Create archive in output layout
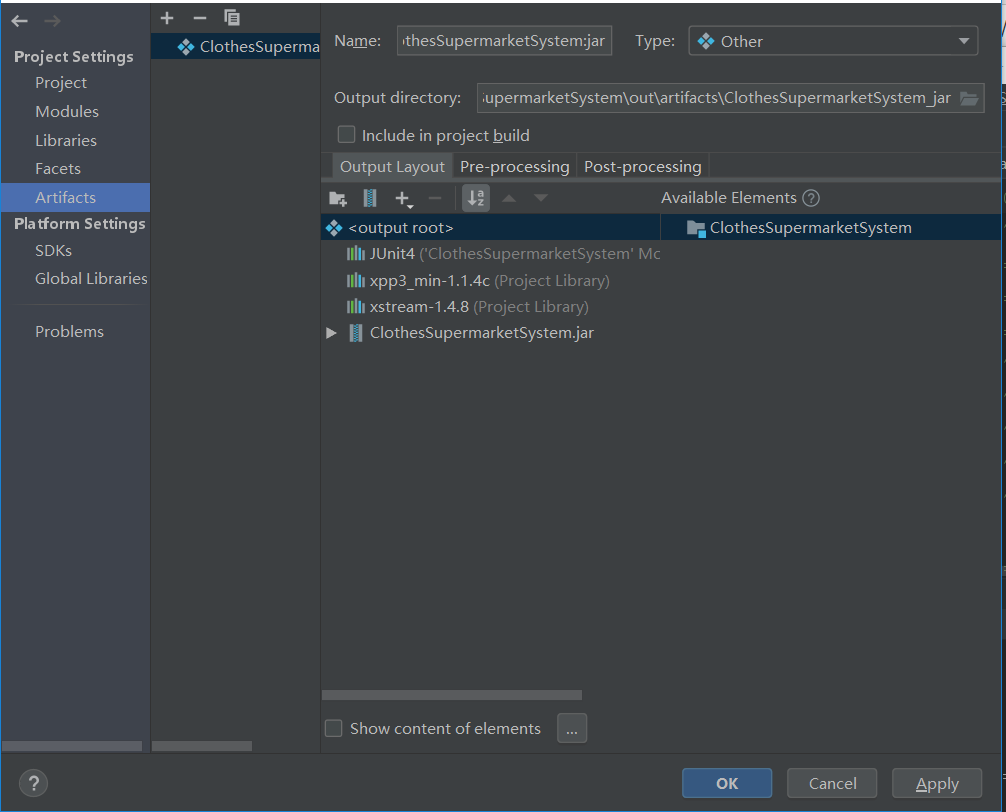The image size is (1006, 812). [370, 198]
